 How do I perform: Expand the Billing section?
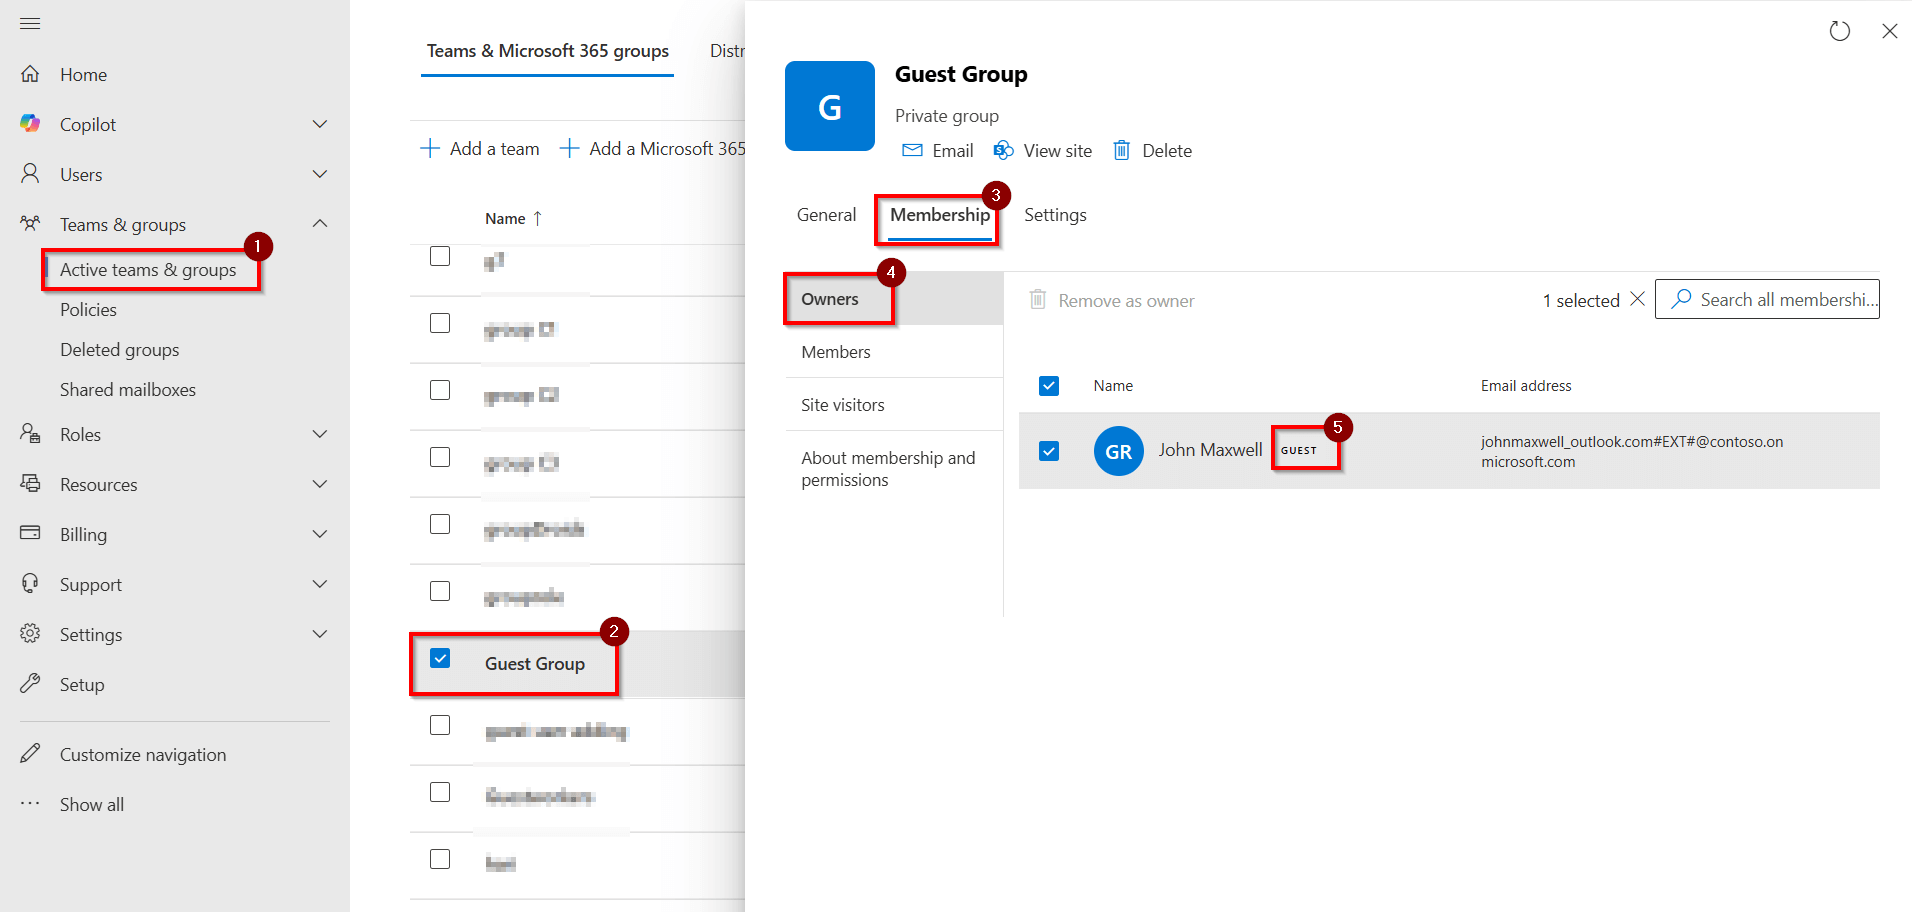[320, 534]
